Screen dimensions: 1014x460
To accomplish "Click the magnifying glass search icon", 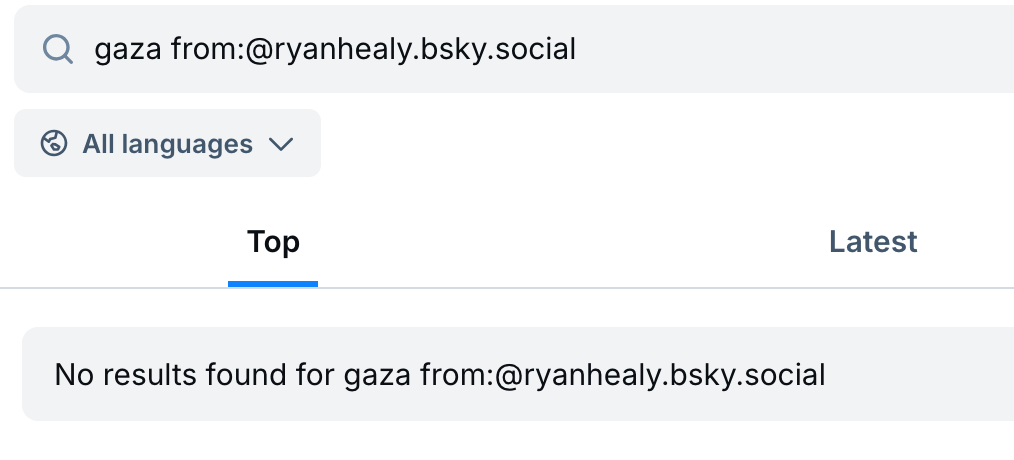I will (58, 49).
